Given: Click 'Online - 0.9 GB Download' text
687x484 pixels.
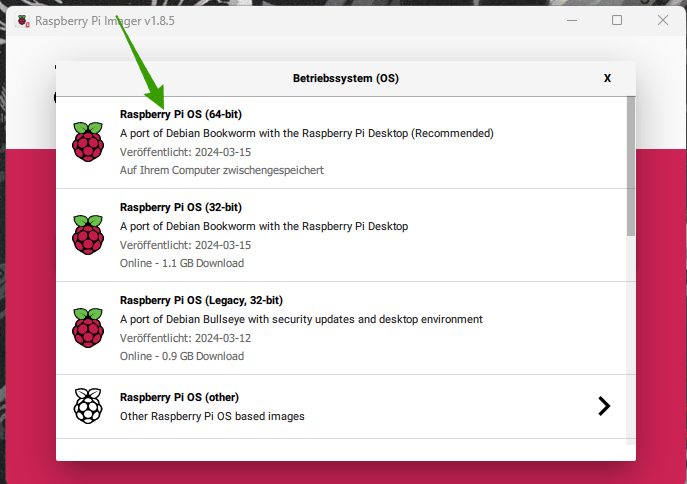Looking at the screenshot, I should pos(182,356).
